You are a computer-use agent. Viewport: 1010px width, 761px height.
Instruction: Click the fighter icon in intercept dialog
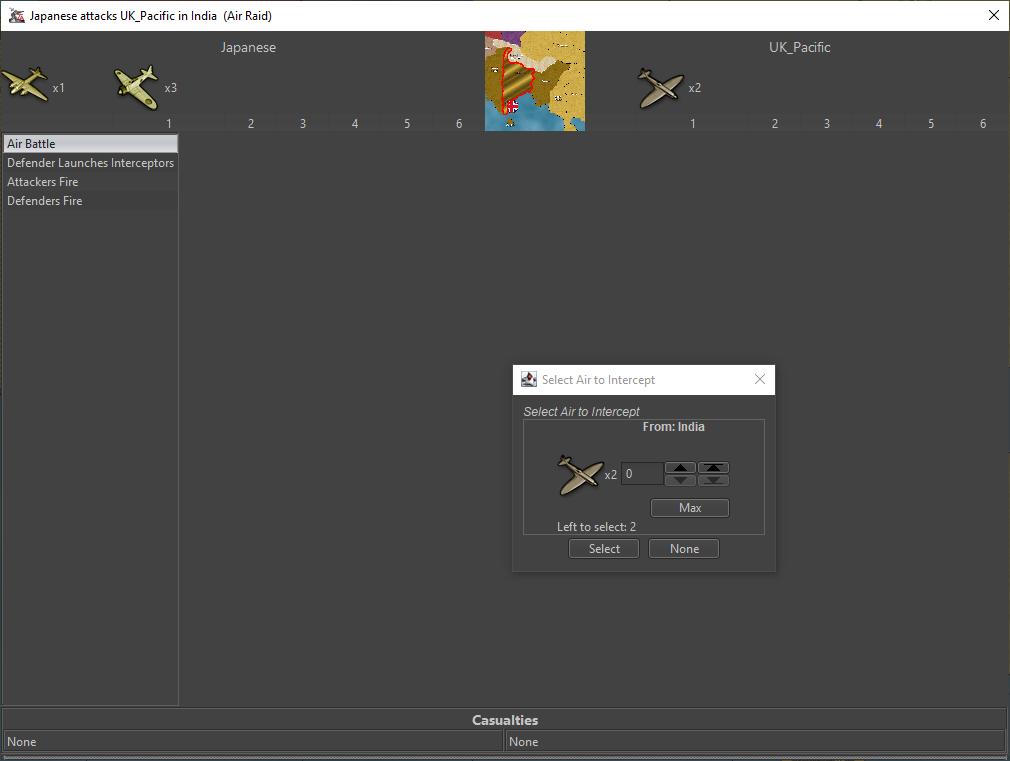pyautogui.click(x=579, y=474)
